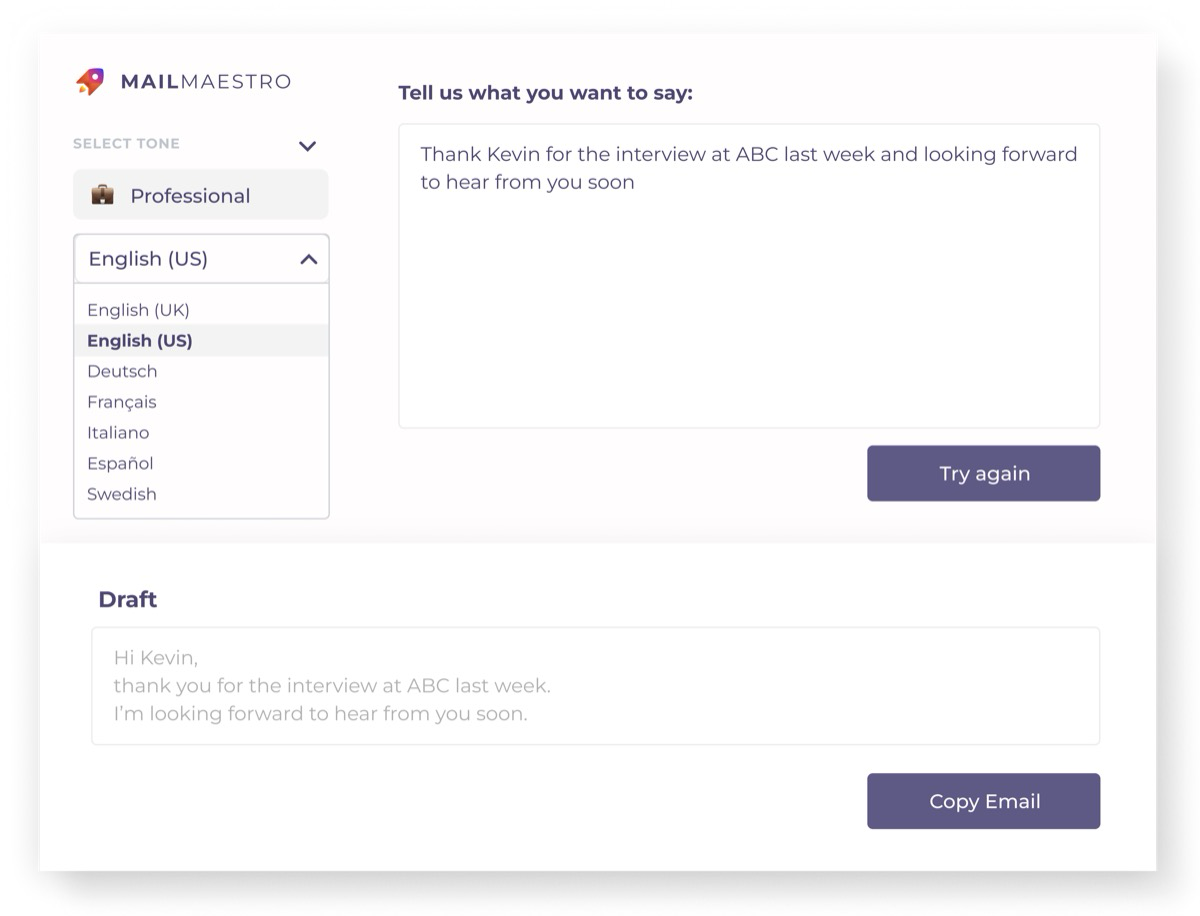
Task: Collapse the Select Tone chevron
Action: tap(307, 146)
